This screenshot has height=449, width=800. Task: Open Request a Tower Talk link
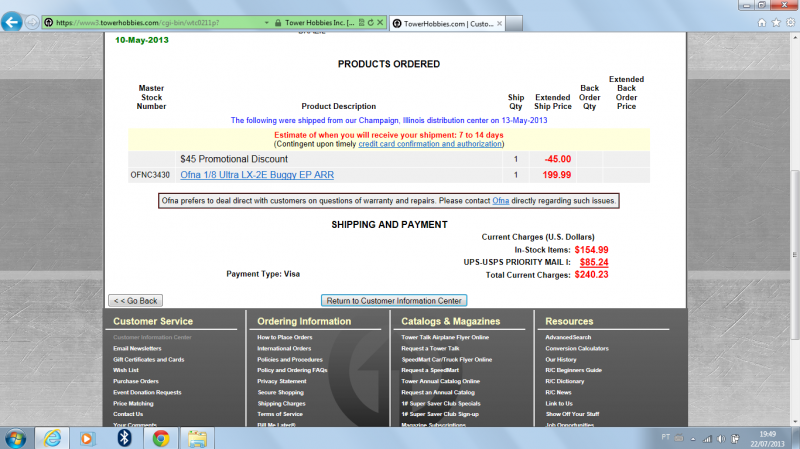[x=430, y=348]
